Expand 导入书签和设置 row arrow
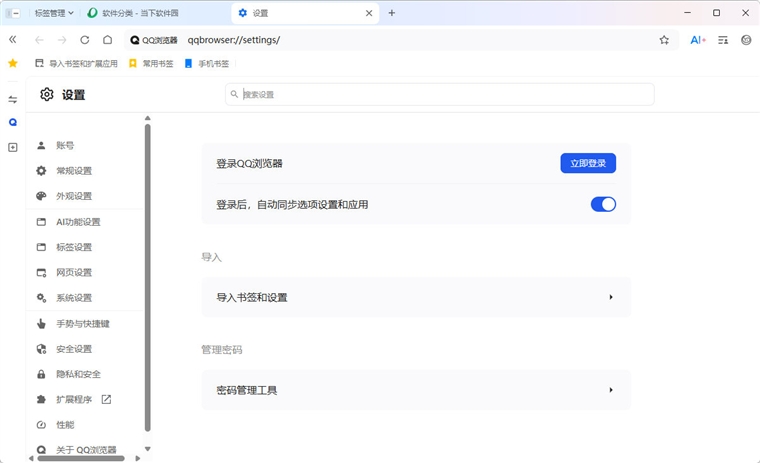The height and width of the screenshot is (463, 760). click(611, 297)
